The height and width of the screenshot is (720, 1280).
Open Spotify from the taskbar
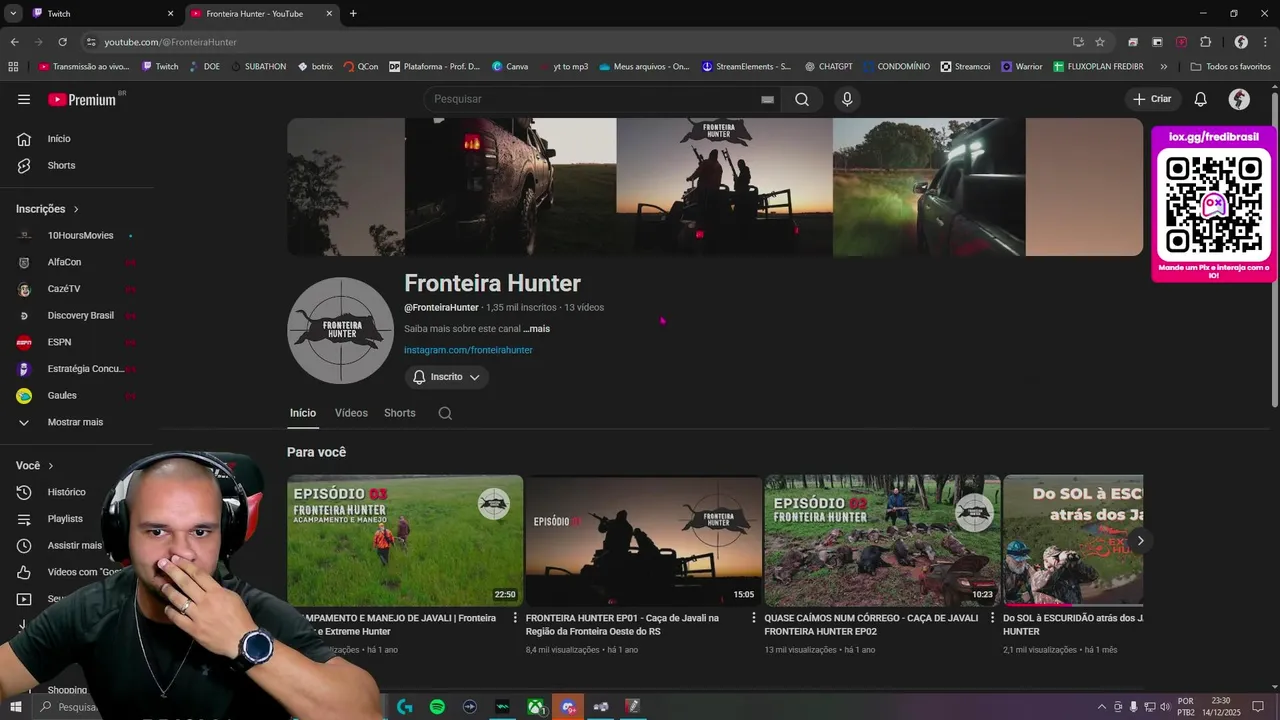[x=437, y=707]
